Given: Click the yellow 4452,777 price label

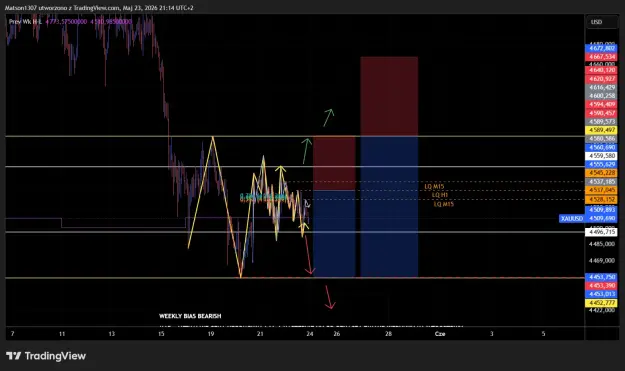Looking at the screenshot, I should click(601, 303).
